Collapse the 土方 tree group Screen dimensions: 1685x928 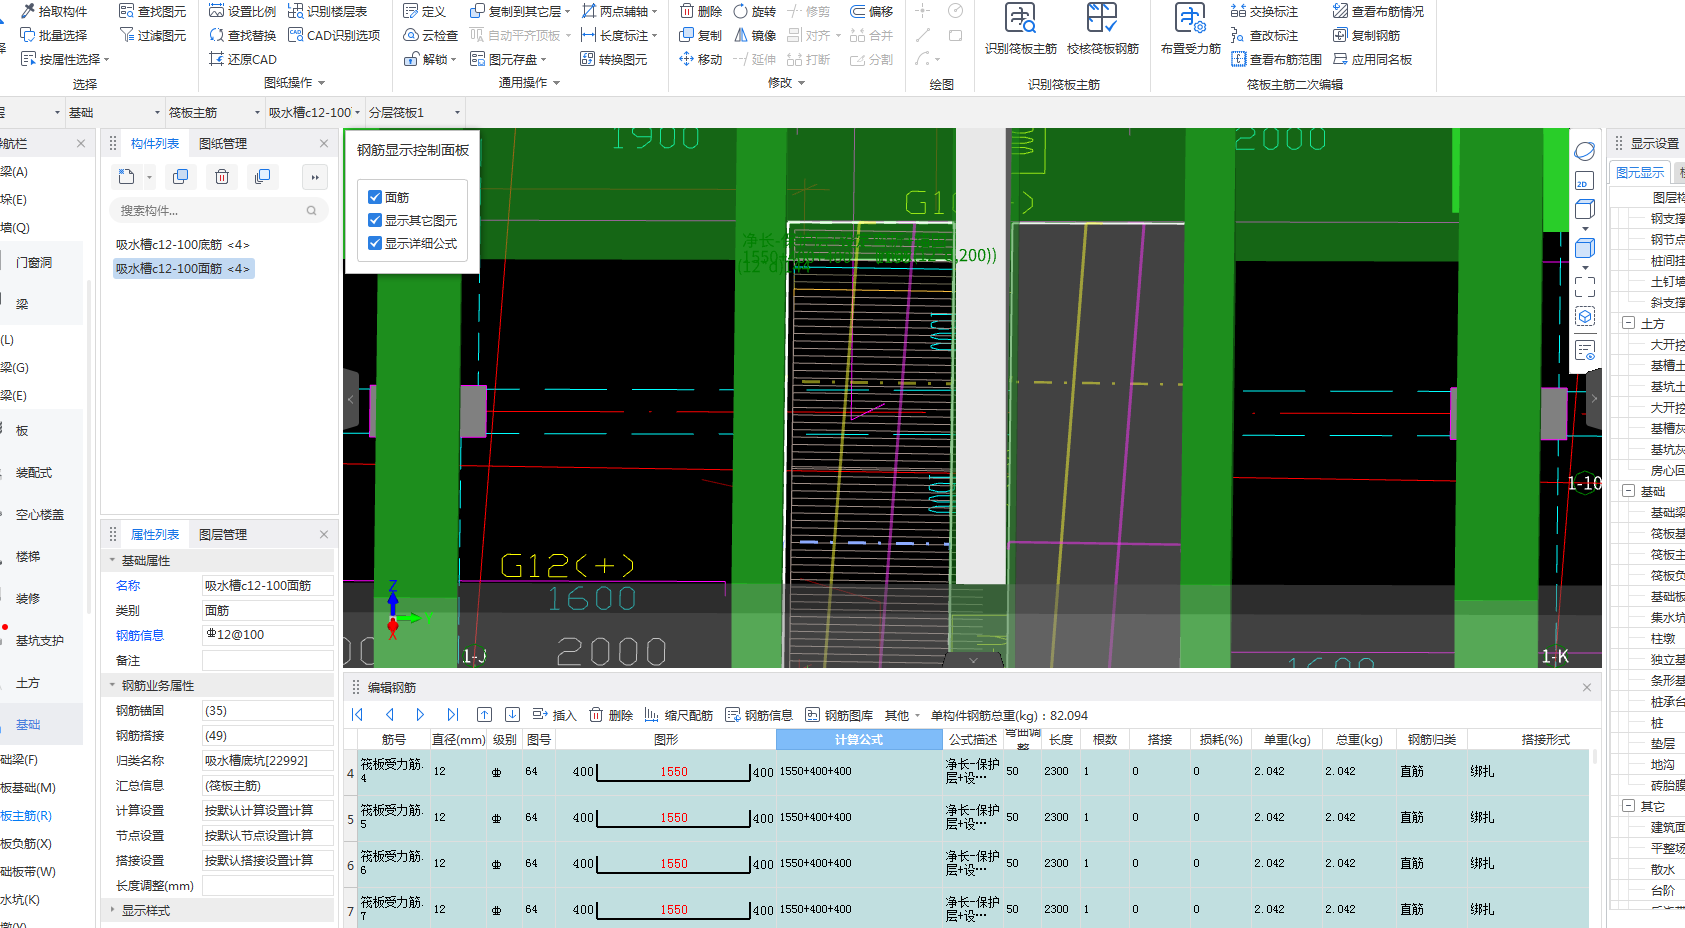1629,323
